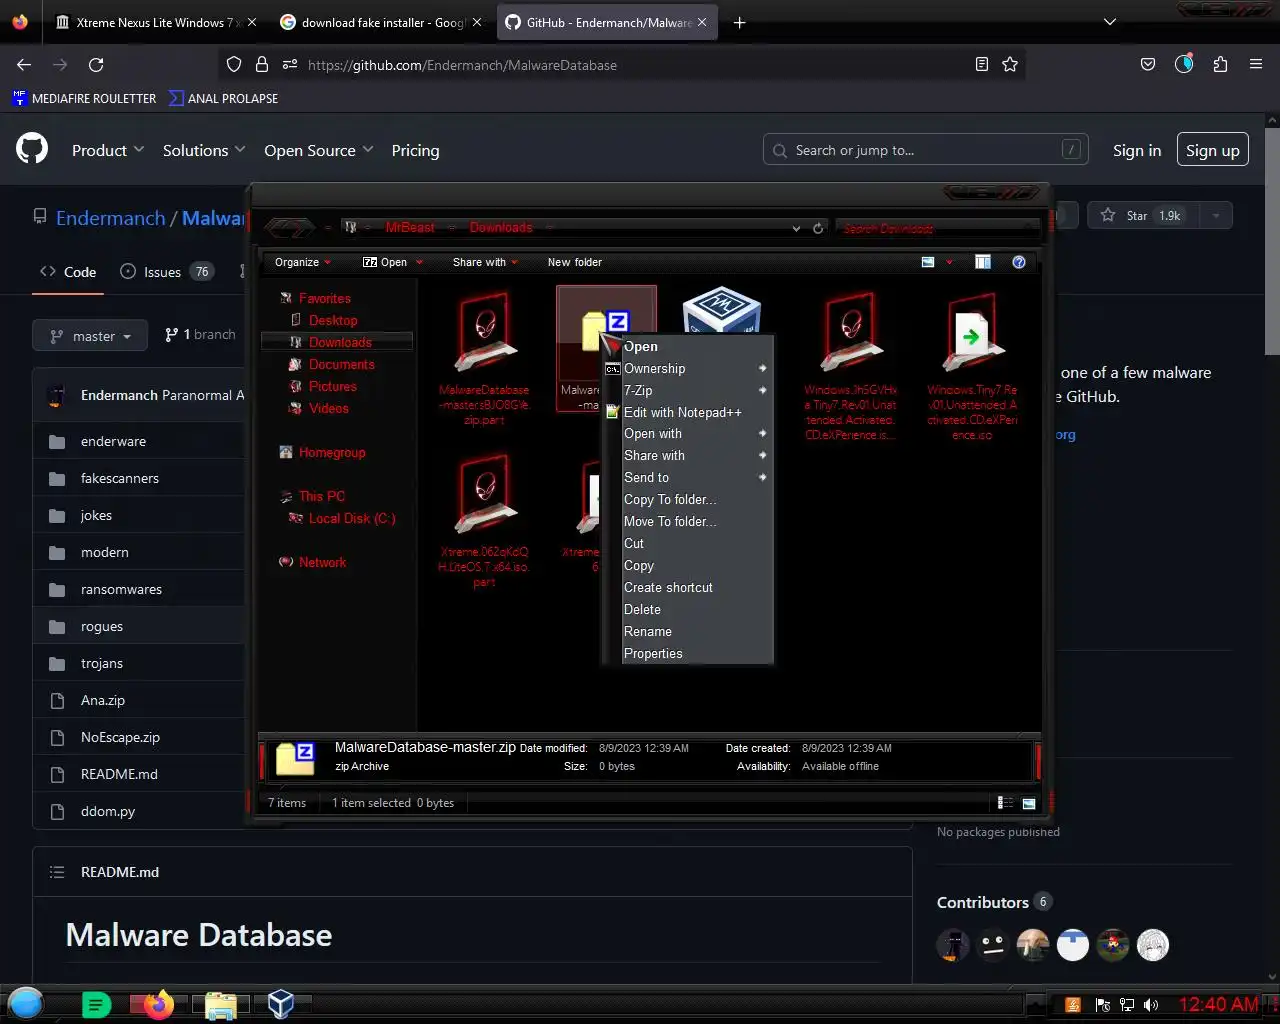Select Local Disk (C:) in navigation pane
The height and width of the screenshot is (1024, 1280).
click(341, 518)
